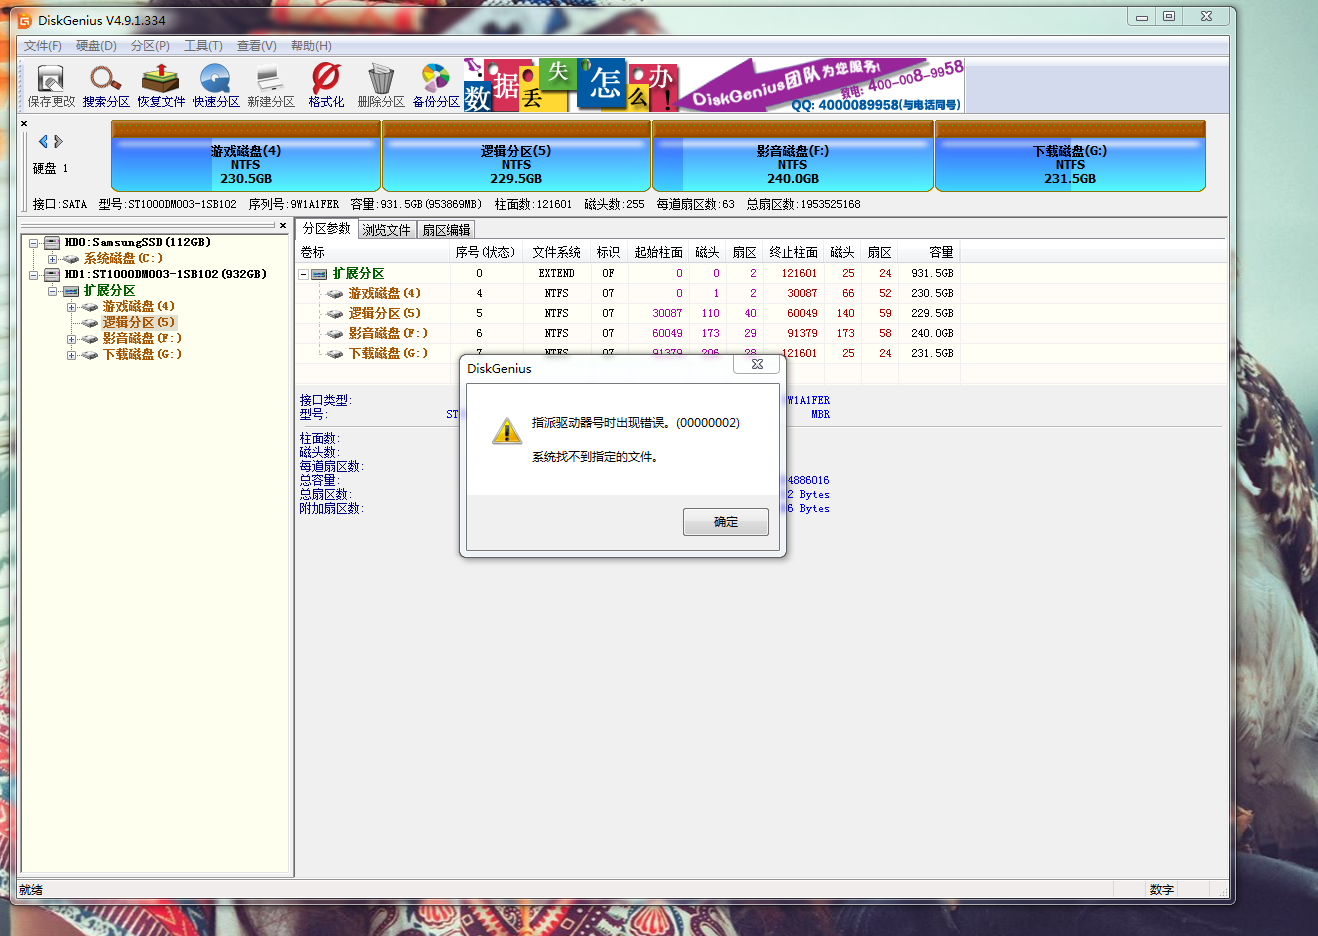Click the DiskGenius team advertisement banner
Viewport: 1318px width, 936px height.
tap(714, 85)
